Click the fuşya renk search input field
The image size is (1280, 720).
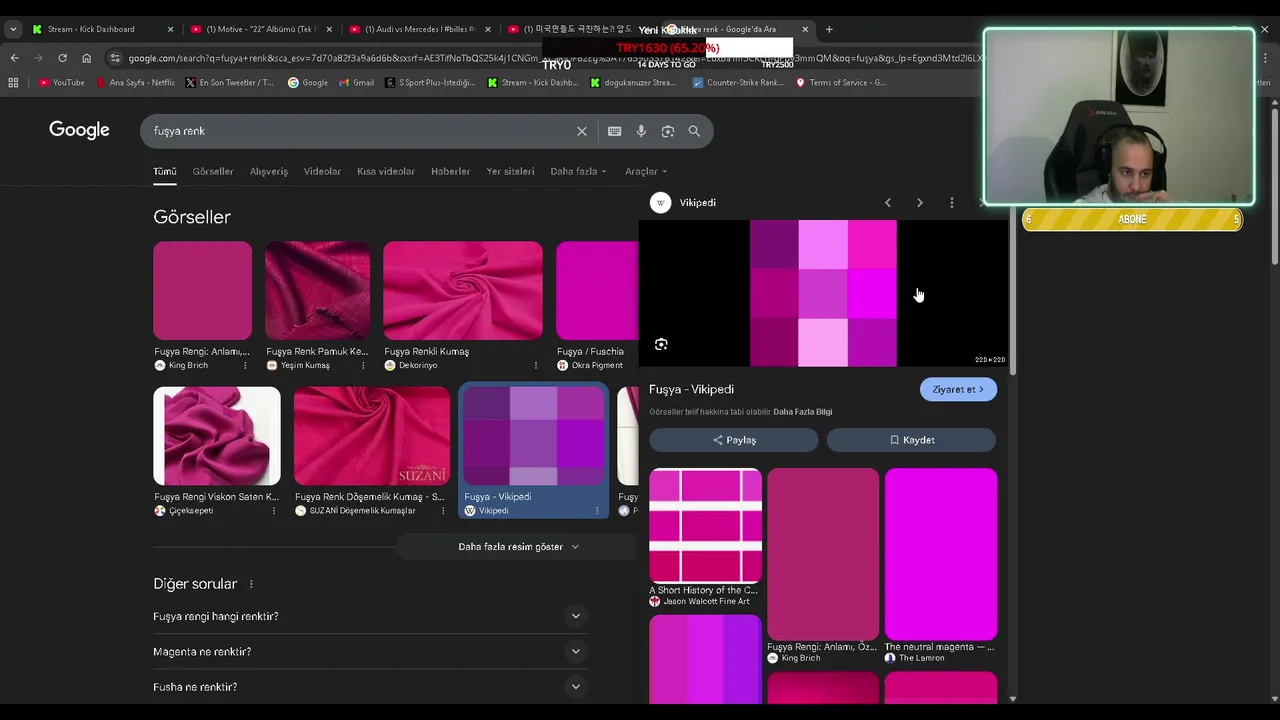[x=360, y=131]
